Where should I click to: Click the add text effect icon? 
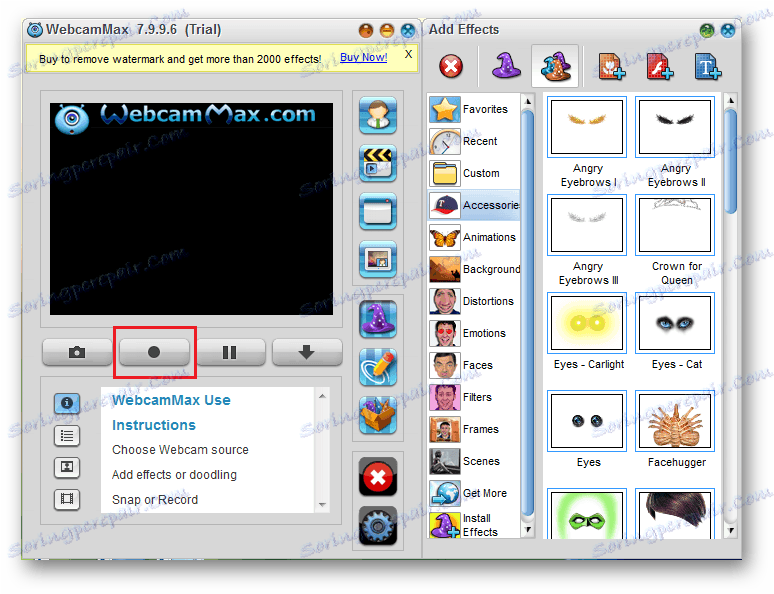tap(708, 67)
